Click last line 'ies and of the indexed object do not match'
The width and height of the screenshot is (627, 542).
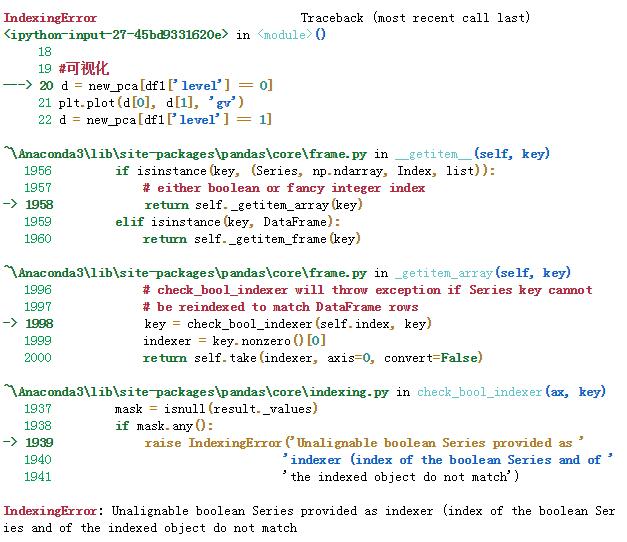pos(150,528)
